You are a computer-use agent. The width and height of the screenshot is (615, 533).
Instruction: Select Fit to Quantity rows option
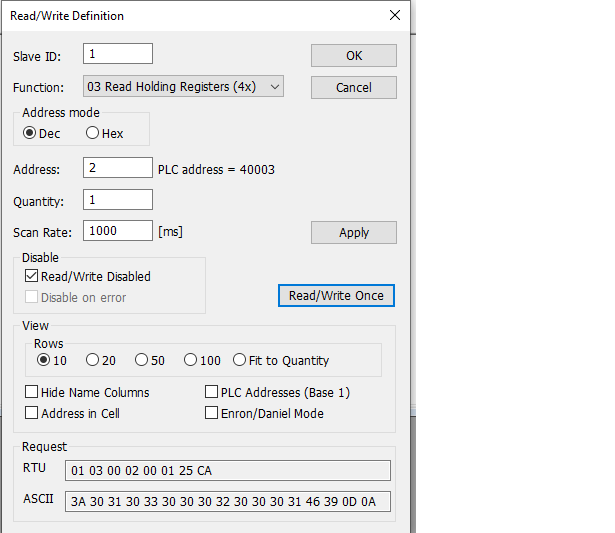[240, 360]
